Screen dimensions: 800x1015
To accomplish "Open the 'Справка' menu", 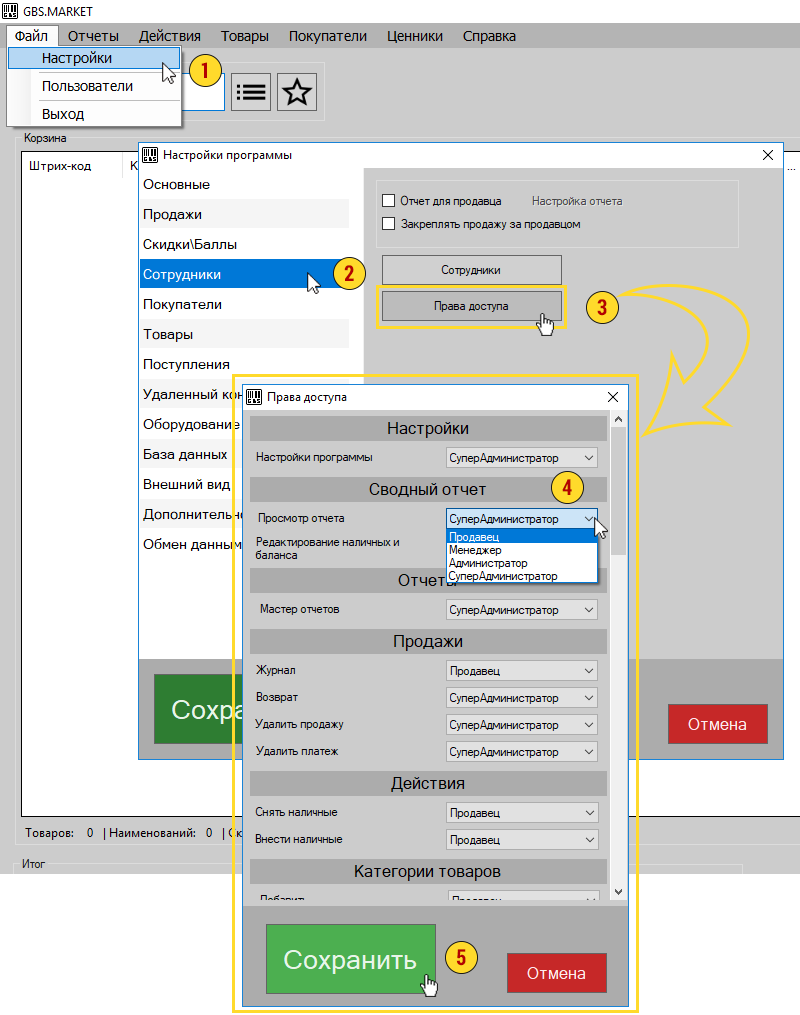I will 489,36.
